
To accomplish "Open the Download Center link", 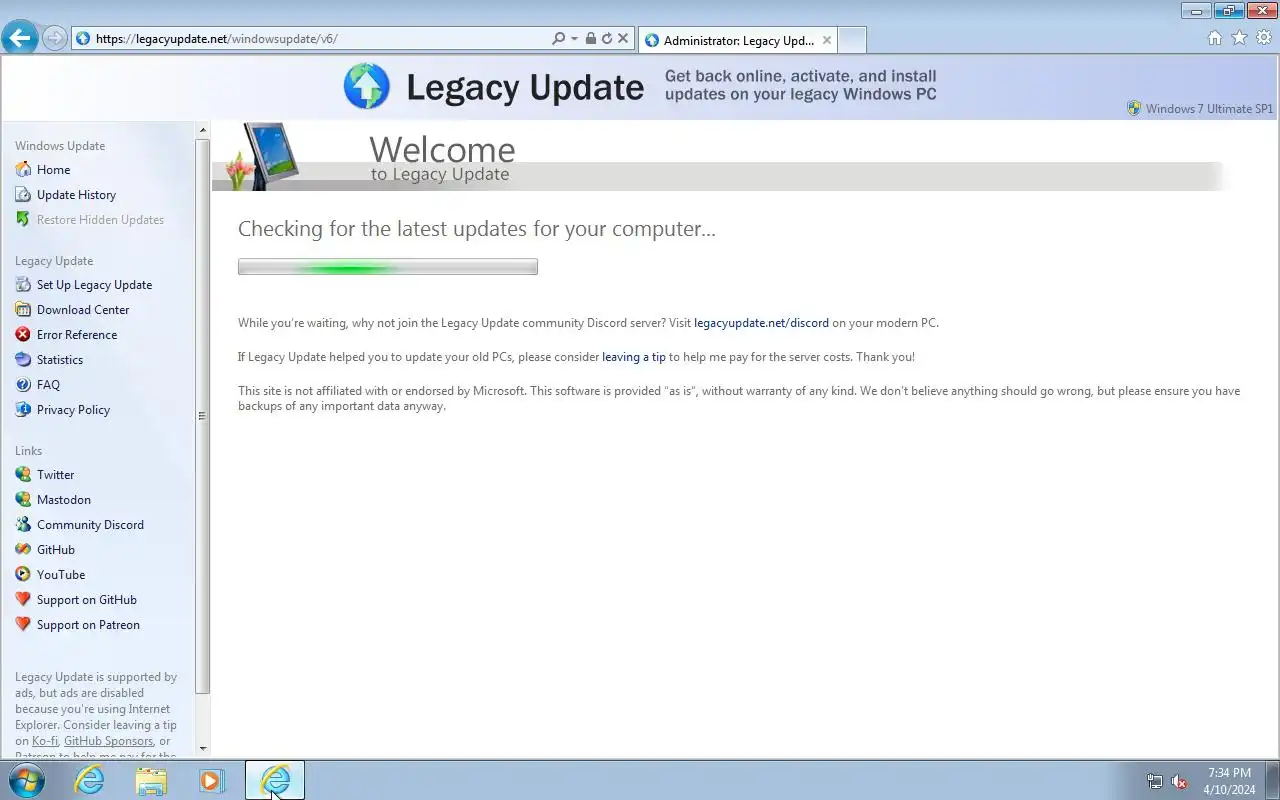I will [x=83, y=310].
